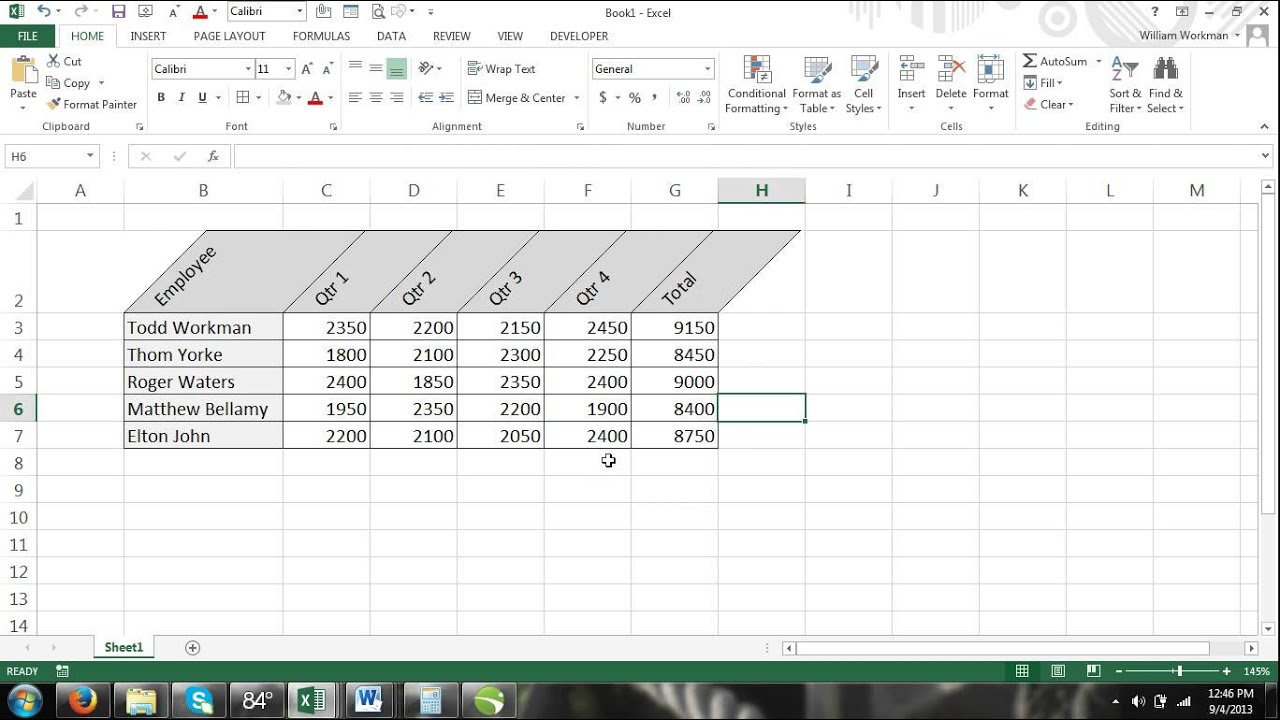Open the FORMULAS ribbon tab
The image size is (1280, 720).
tap(321, 36)
